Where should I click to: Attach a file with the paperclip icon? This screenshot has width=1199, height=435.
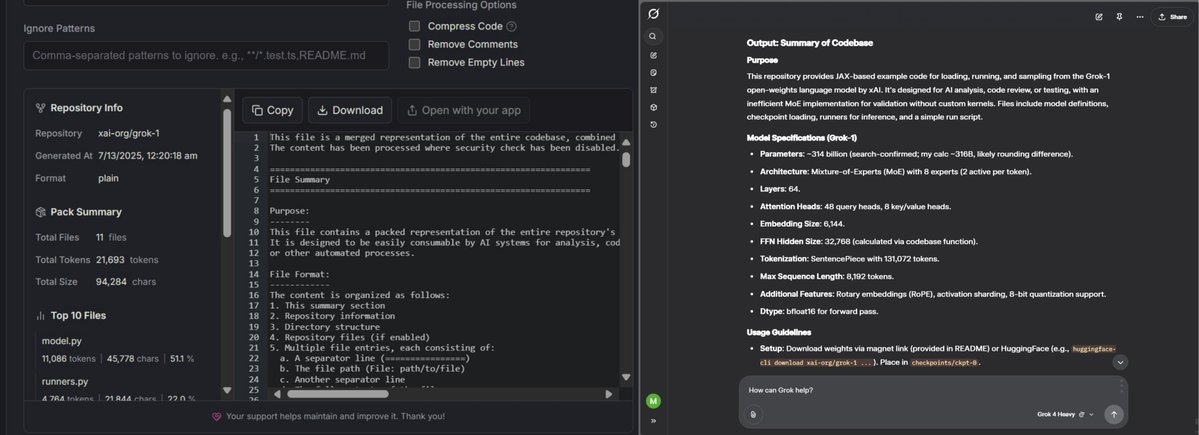pyautogui.click(x=753, y=414)
